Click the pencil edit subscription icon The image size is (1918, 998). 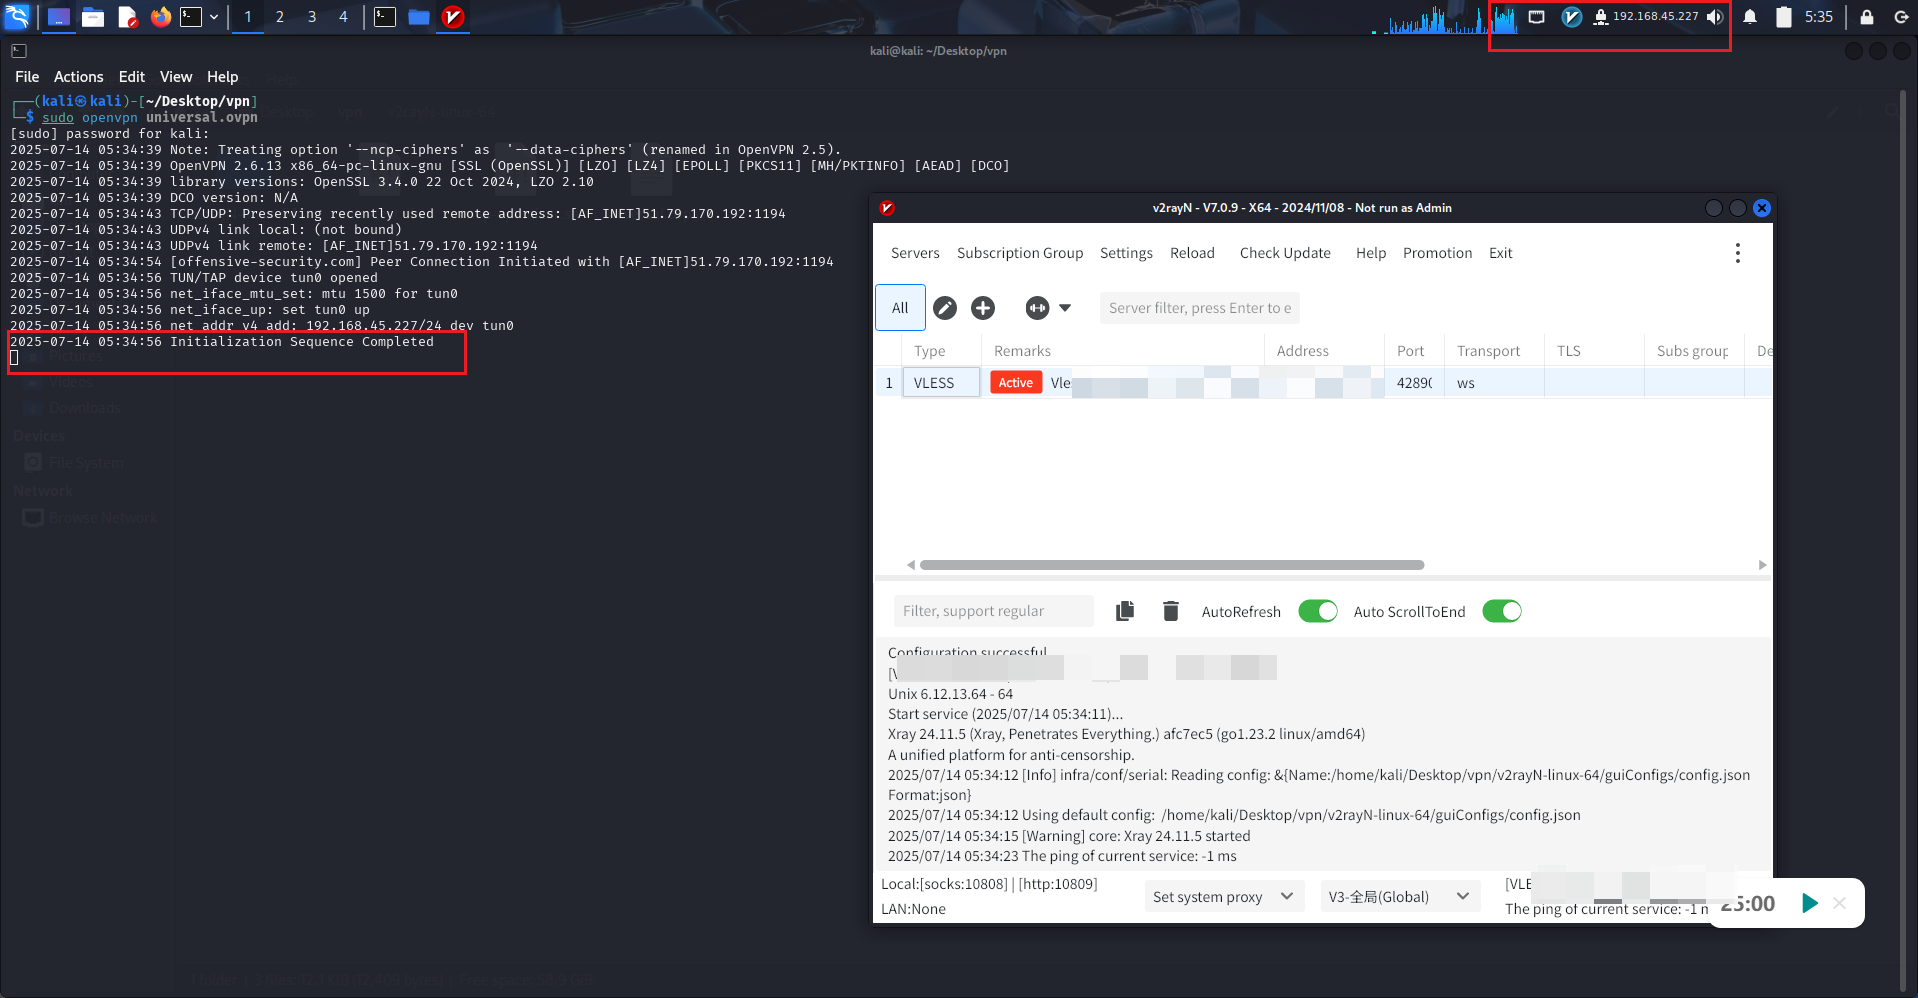pos(945,308)
